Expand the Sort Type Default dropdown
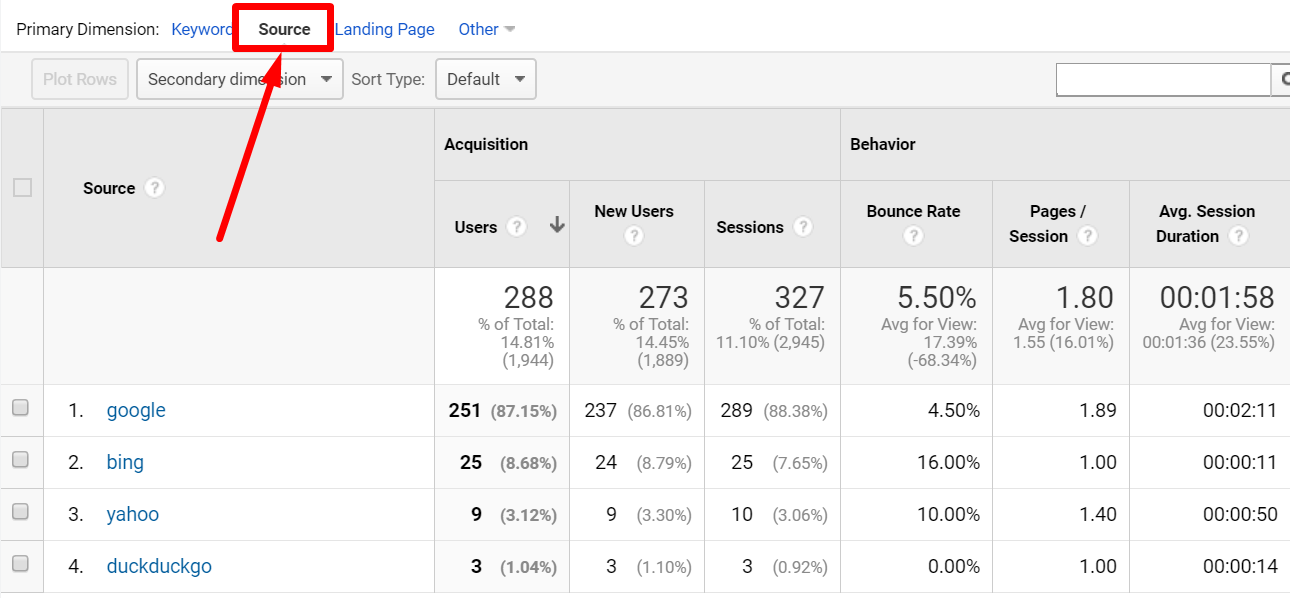 click(x=485, y=79)
